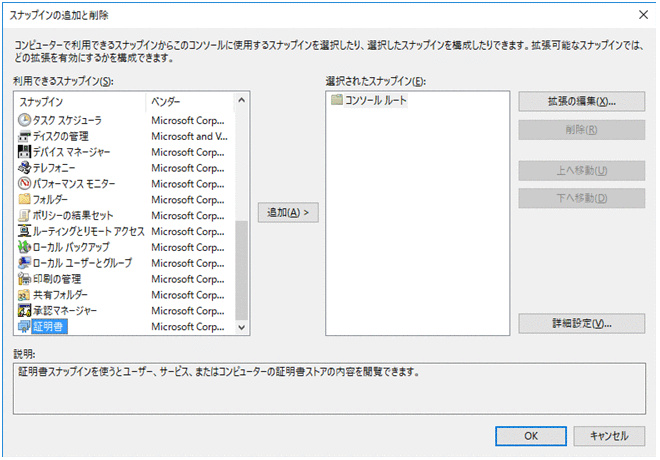This screenshot has height=460, width=660.
Task: Click the snap-in list scroll up arrow
Action: tap(242, 100)
